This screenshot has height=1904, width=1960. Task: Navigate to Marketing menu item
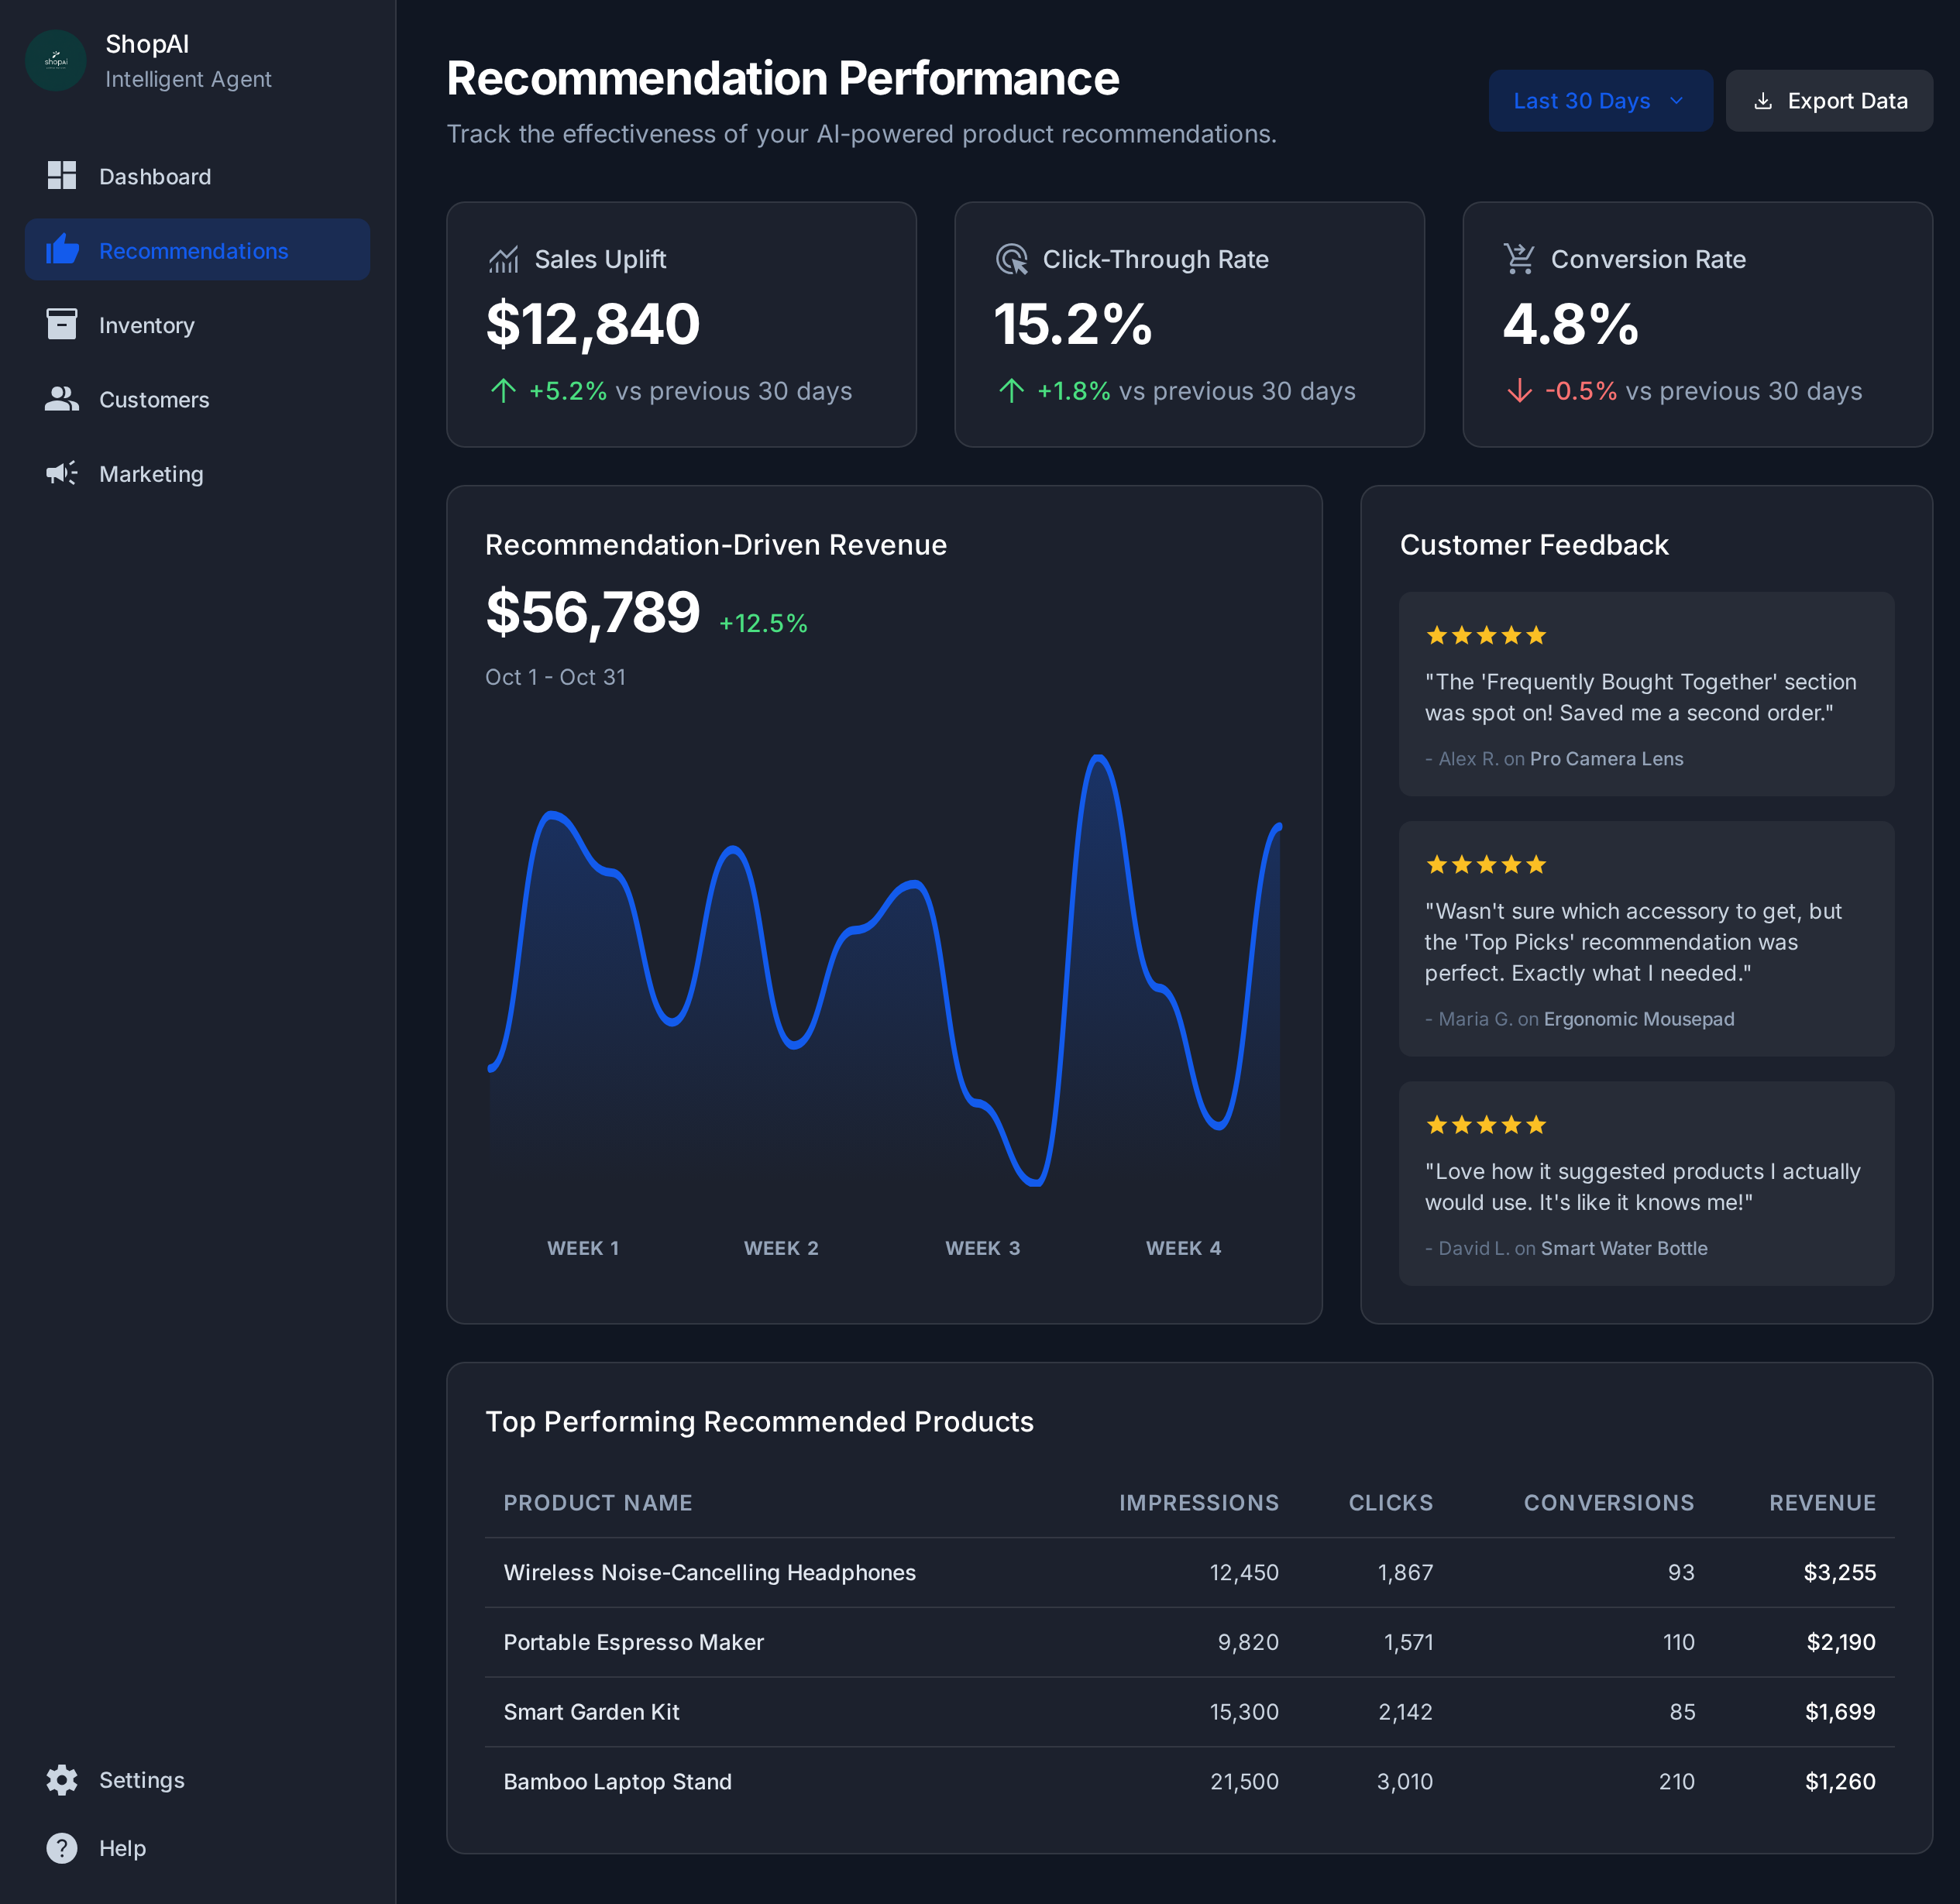click(151, 474)
